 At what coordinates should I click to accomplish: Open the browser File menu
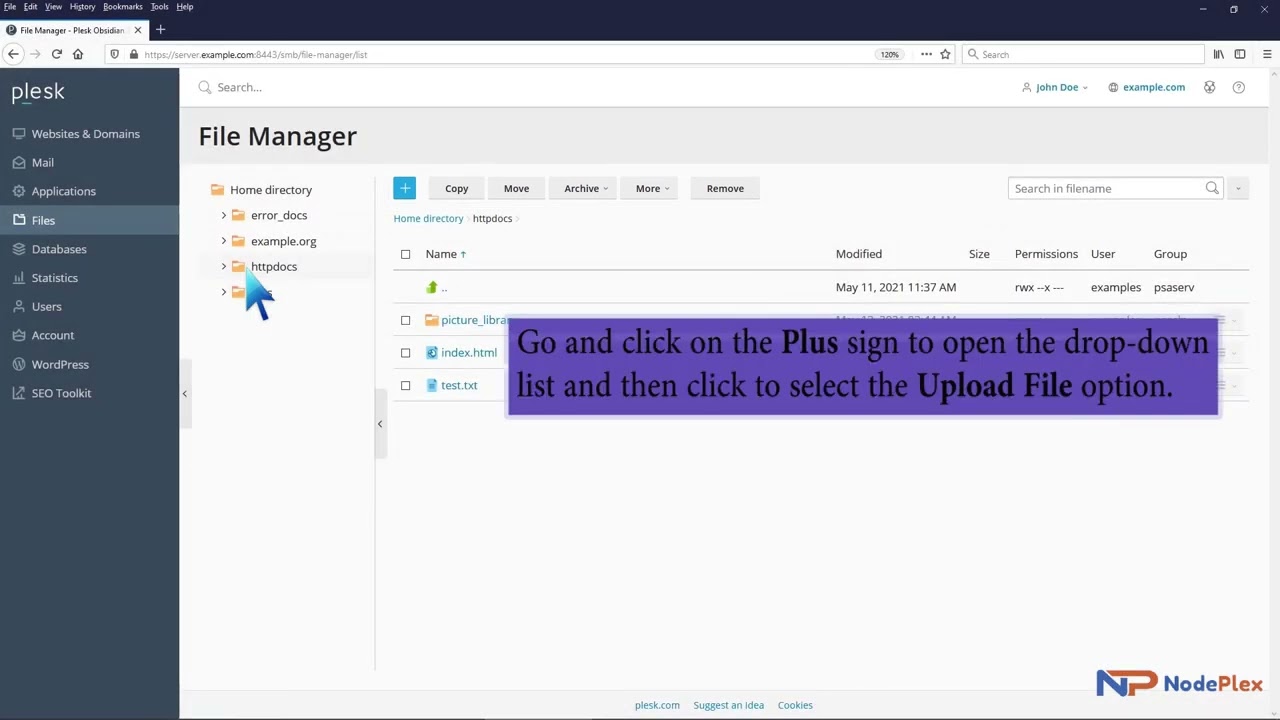coord(9,7)
